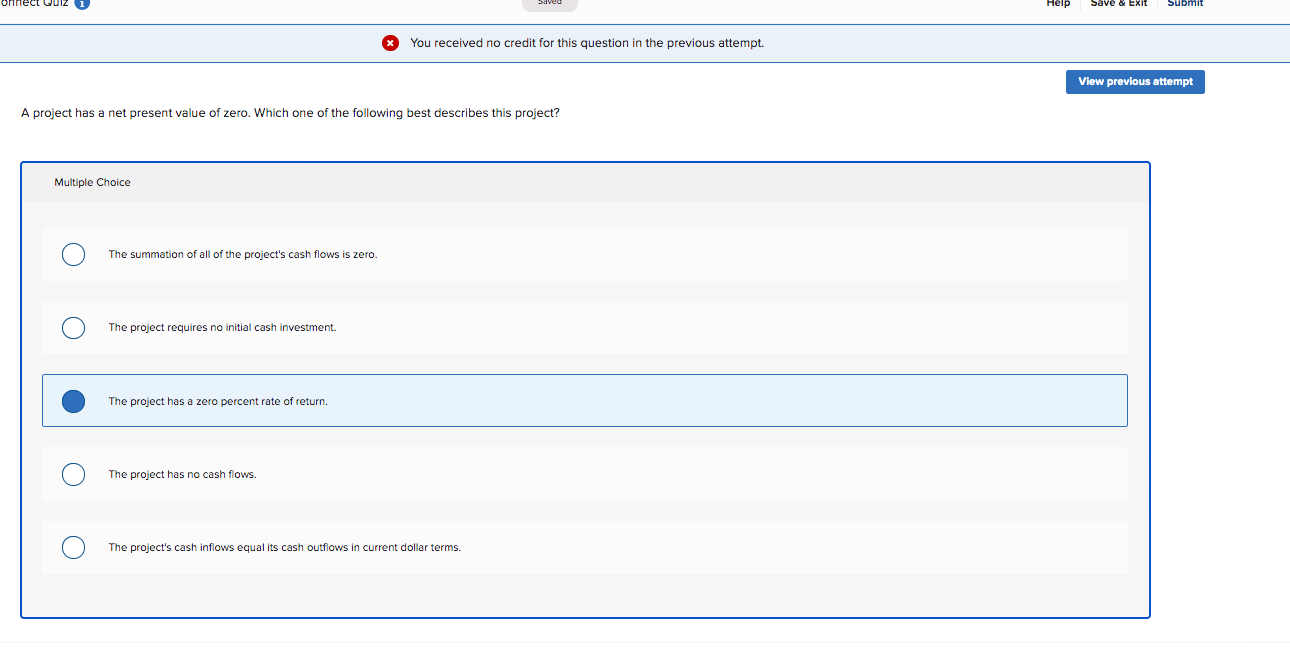The width and height of the screenshot is (1290, 647).
Task: Select 'cash inflows equal its cash outflows' option
Action: point(73,547)
